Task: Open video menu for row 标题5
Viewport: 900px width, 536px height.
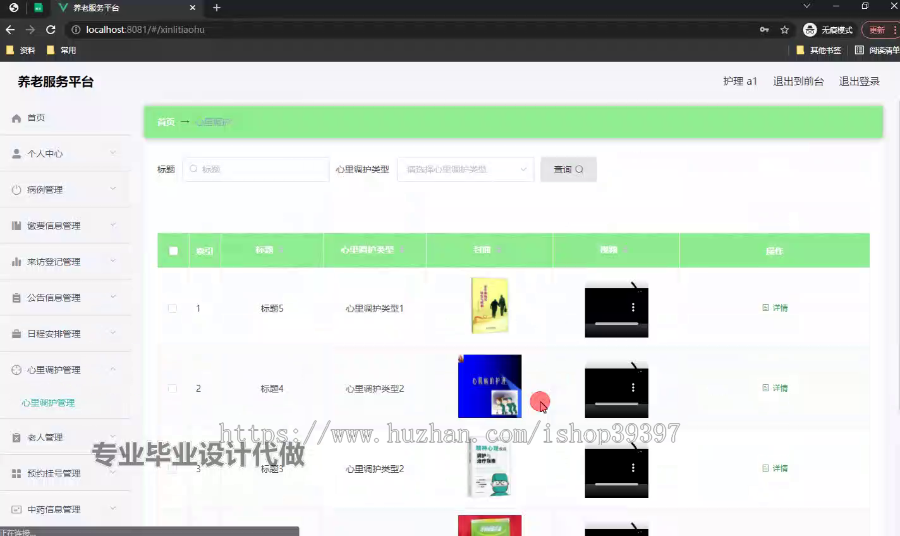Action: [633, 308]
